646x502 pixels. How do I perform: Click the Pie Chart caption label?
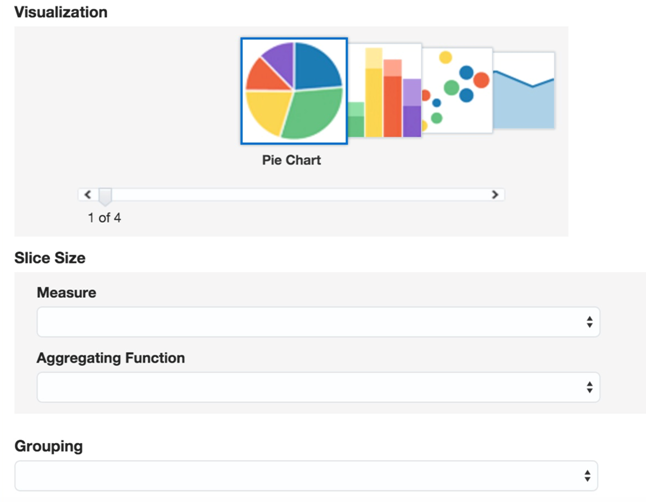point(291,160)
